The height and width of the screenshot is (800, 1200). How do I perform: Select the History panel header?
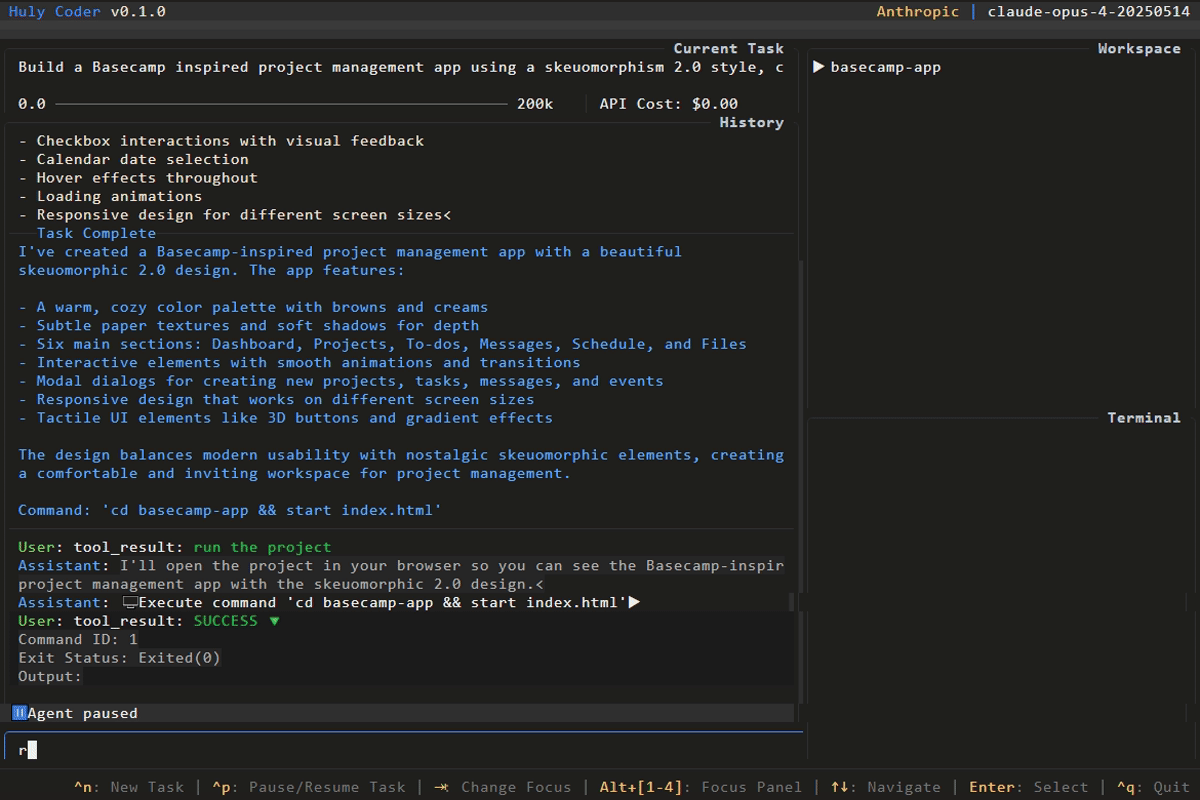[x=751, y=121]
